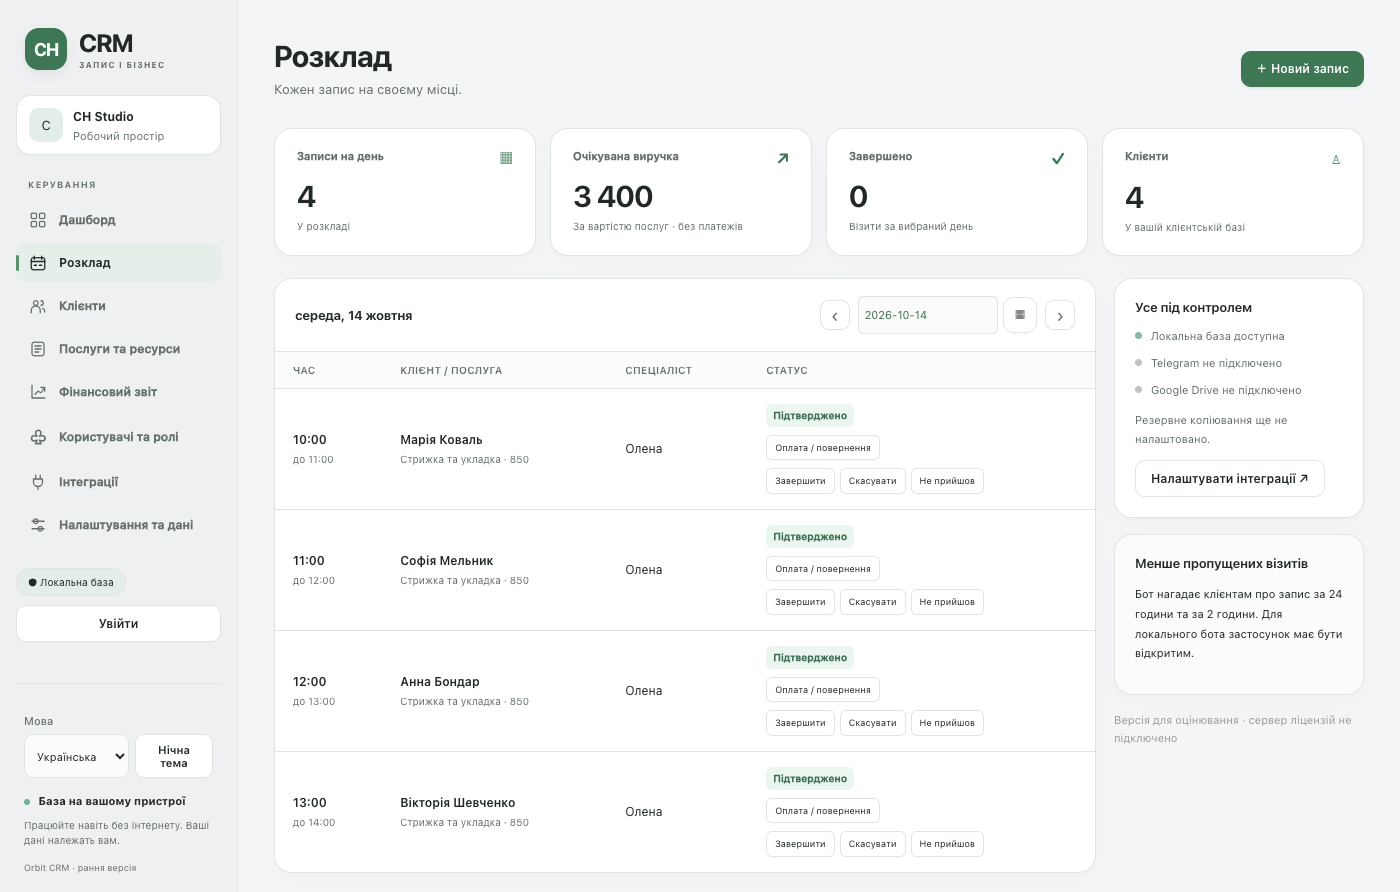This screenshot has width=1400, height=892.
Task: Click client name Вікторія Шевченко
Action: 458,803
